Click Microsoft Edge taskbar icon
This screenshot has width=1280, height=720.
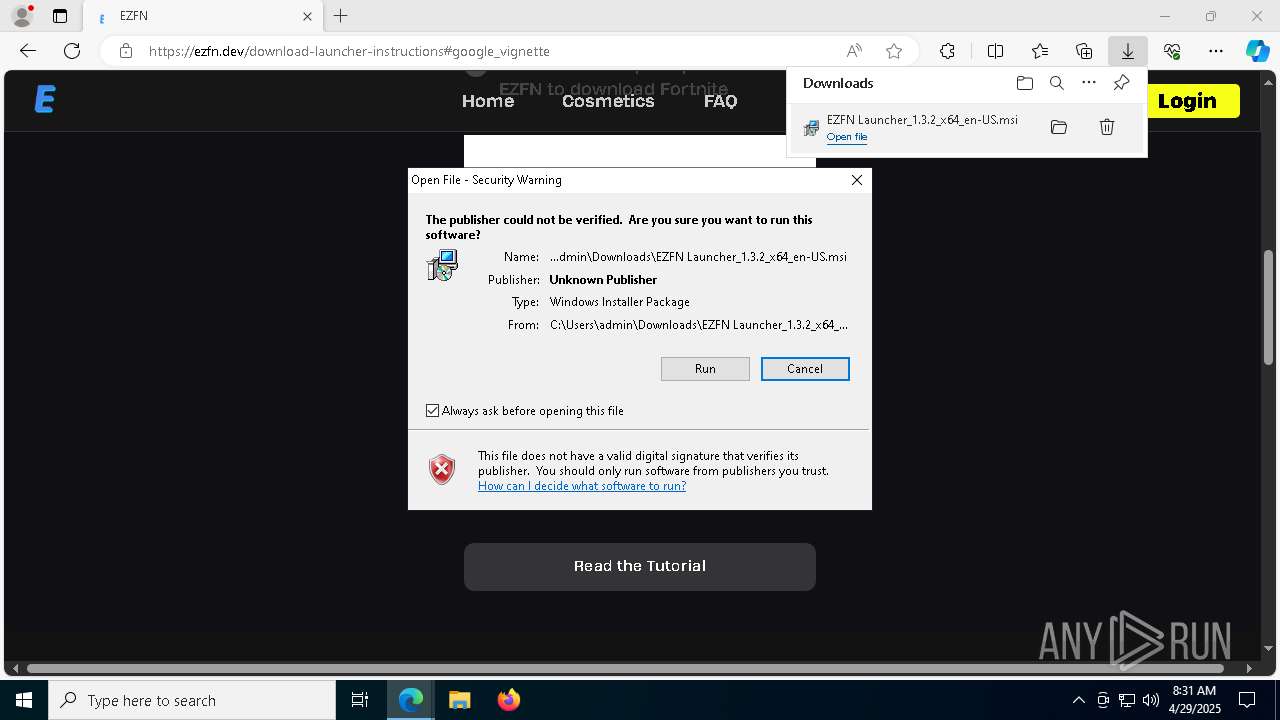(x=411, y=700)
